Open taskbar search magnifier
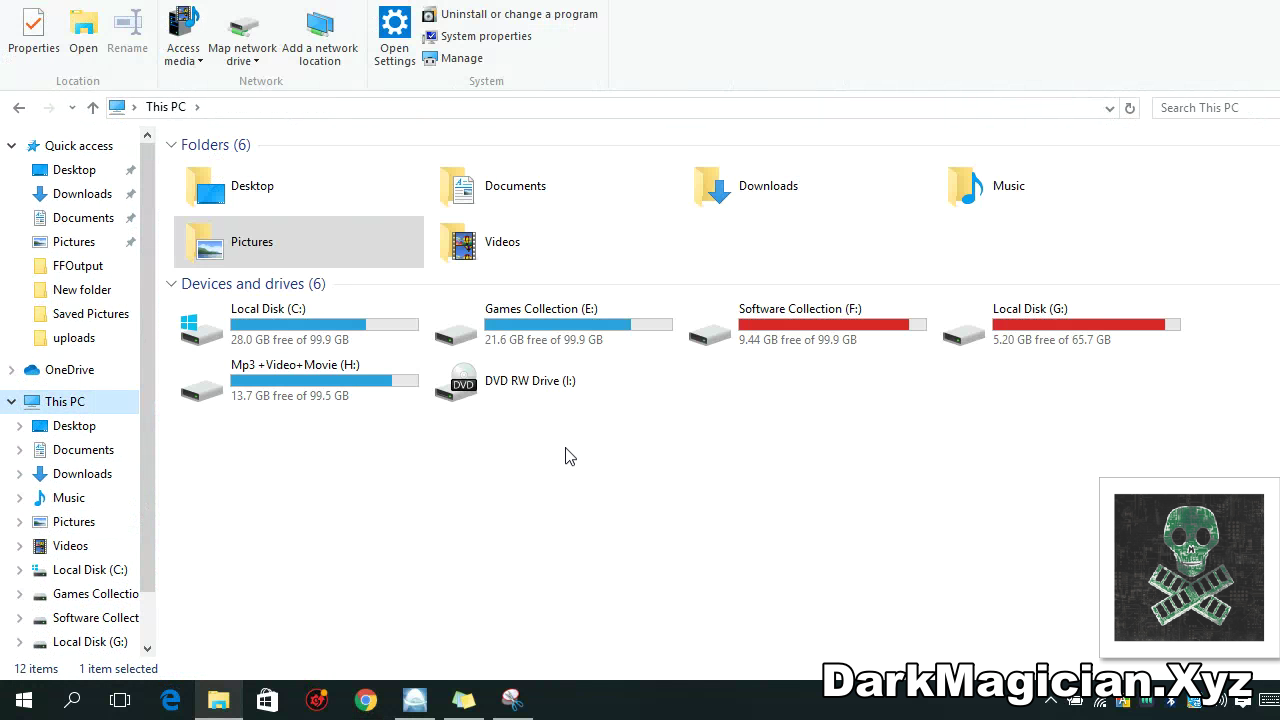Image resolution: width=1280 pixels, height=720 pixels. coord(72,700)
